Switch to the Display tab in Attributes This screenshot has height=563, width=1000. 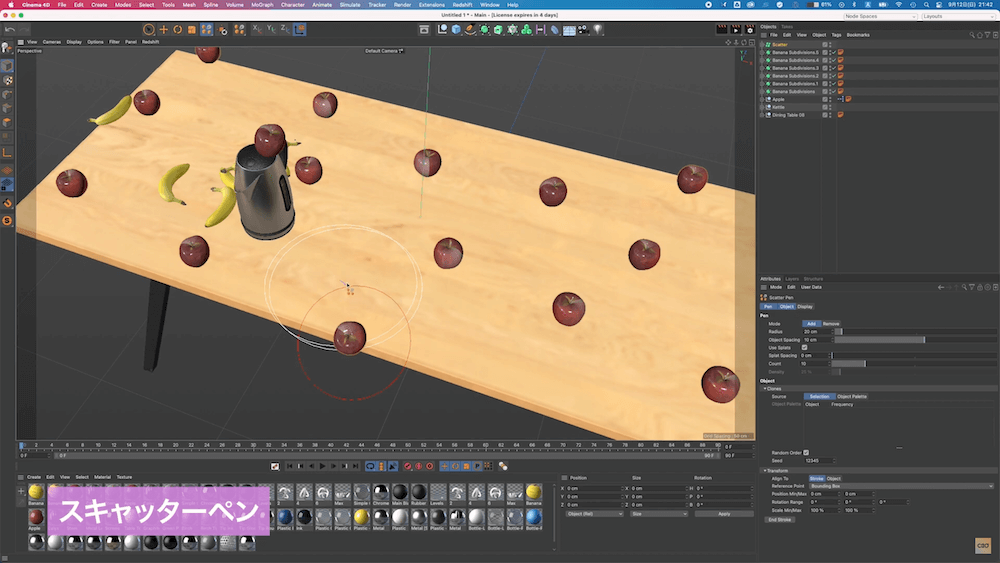pyautogui.click(x=805, y=306)
